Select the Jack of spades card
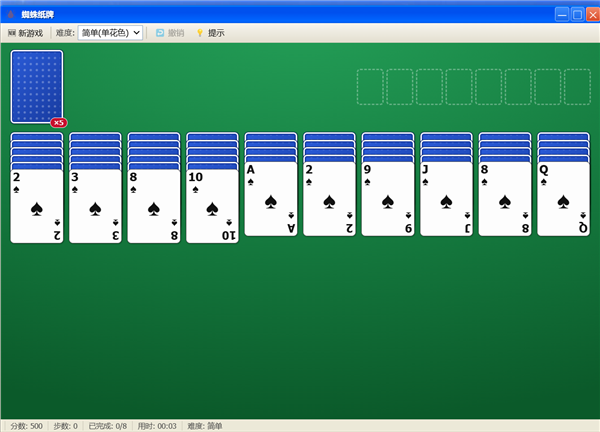The height and width of the screenshot is (432, 600). point(447,199)
